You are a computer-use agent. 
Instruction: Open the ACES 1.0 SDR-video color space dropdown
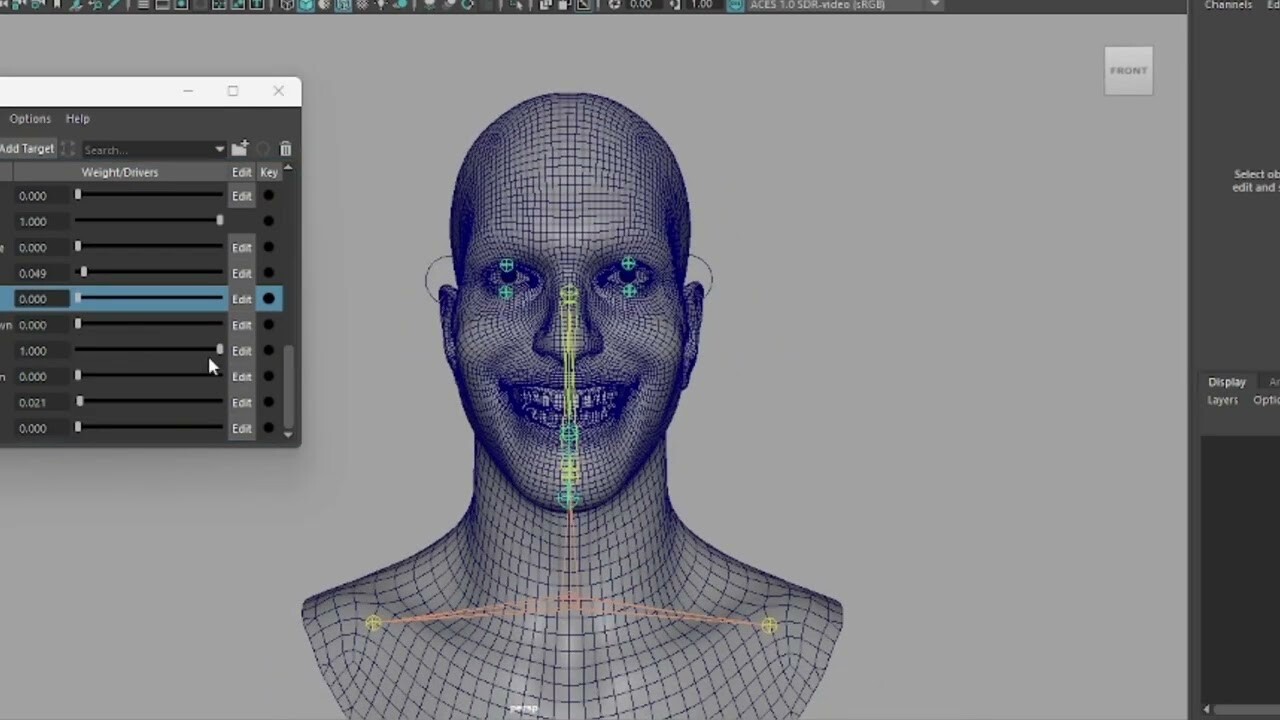click(930, 6)
